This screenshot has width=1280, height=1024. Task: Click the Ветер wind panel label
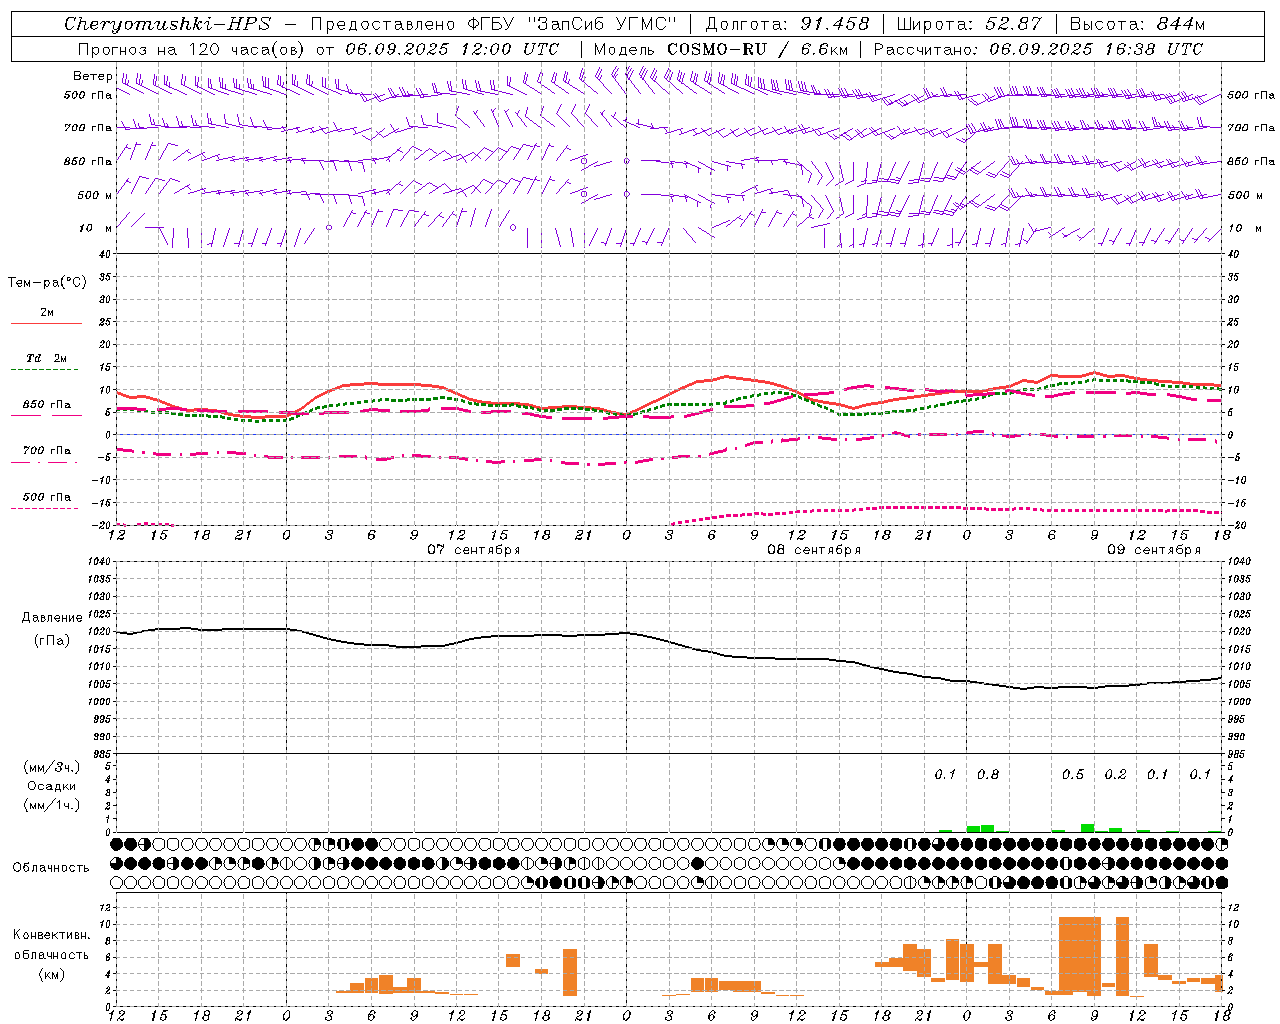click(x=92, y=76)
